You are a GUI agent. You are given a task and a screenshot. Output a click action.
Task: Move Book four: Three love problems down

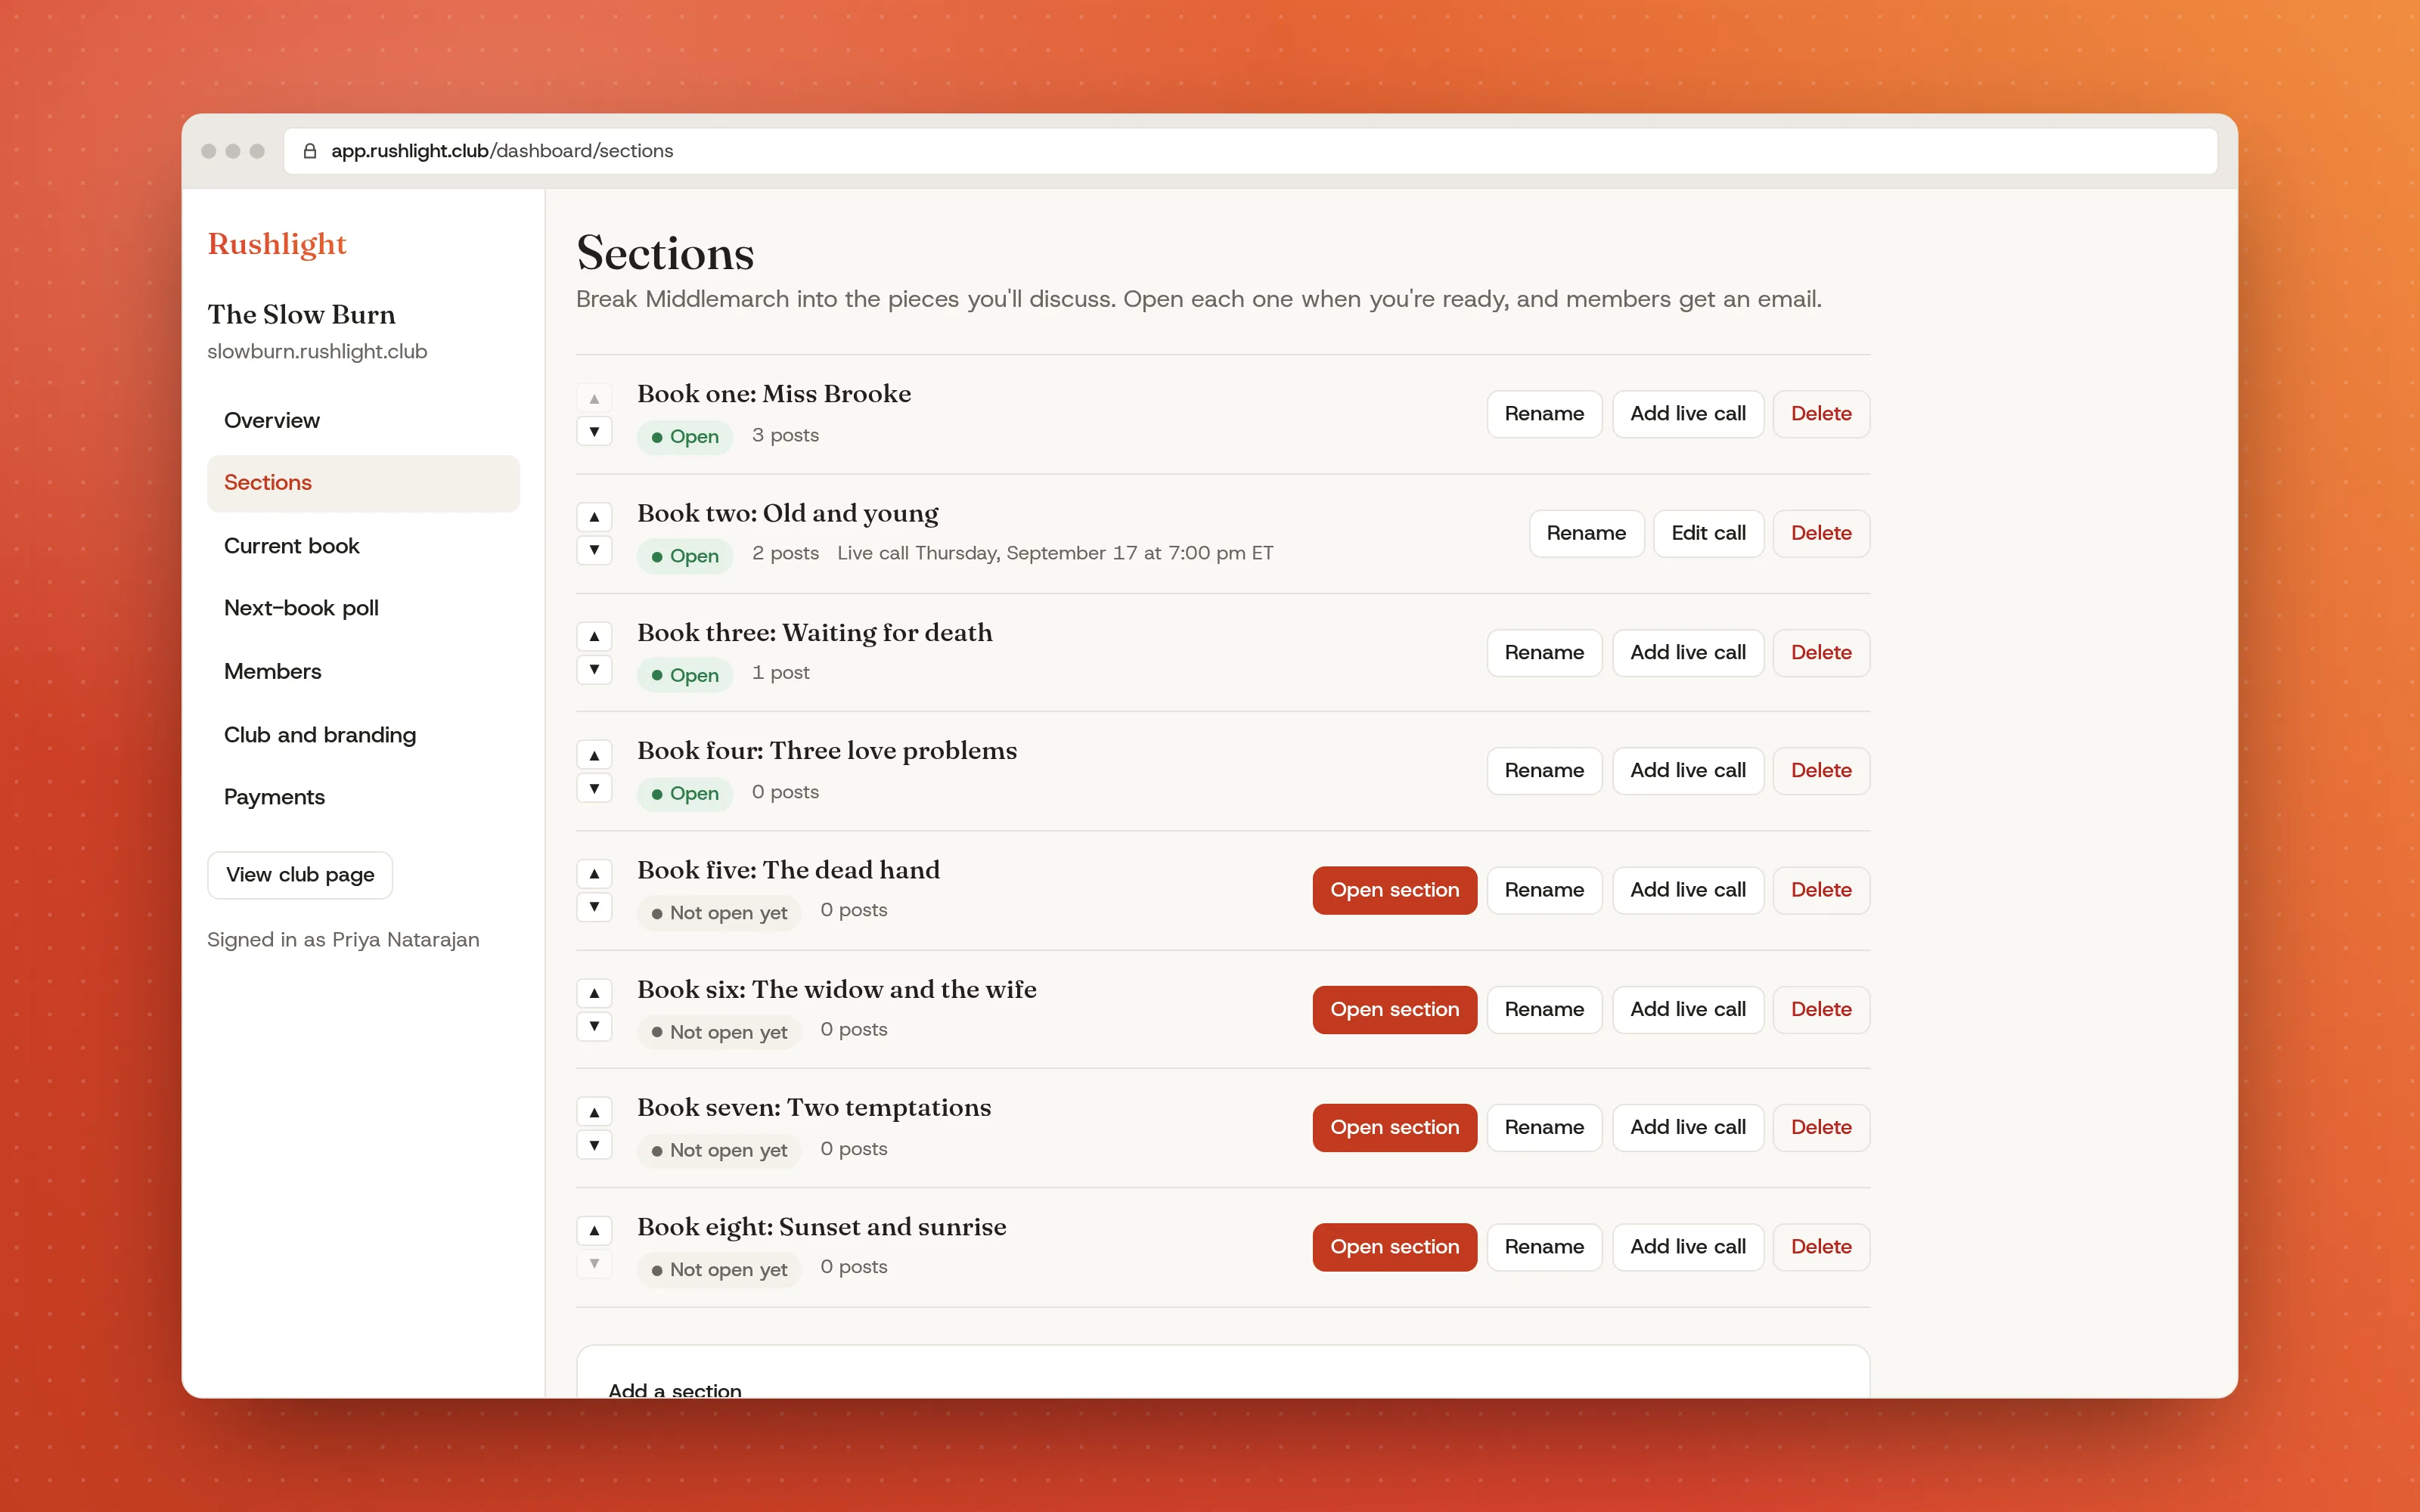pos(594,789)
